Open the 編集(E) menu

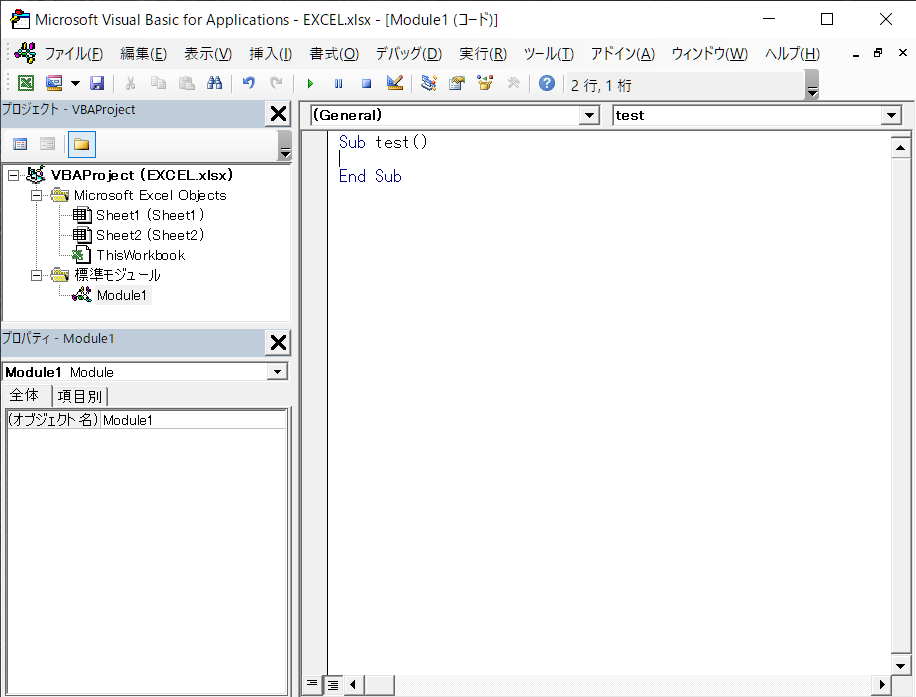[x=143, y=54]
